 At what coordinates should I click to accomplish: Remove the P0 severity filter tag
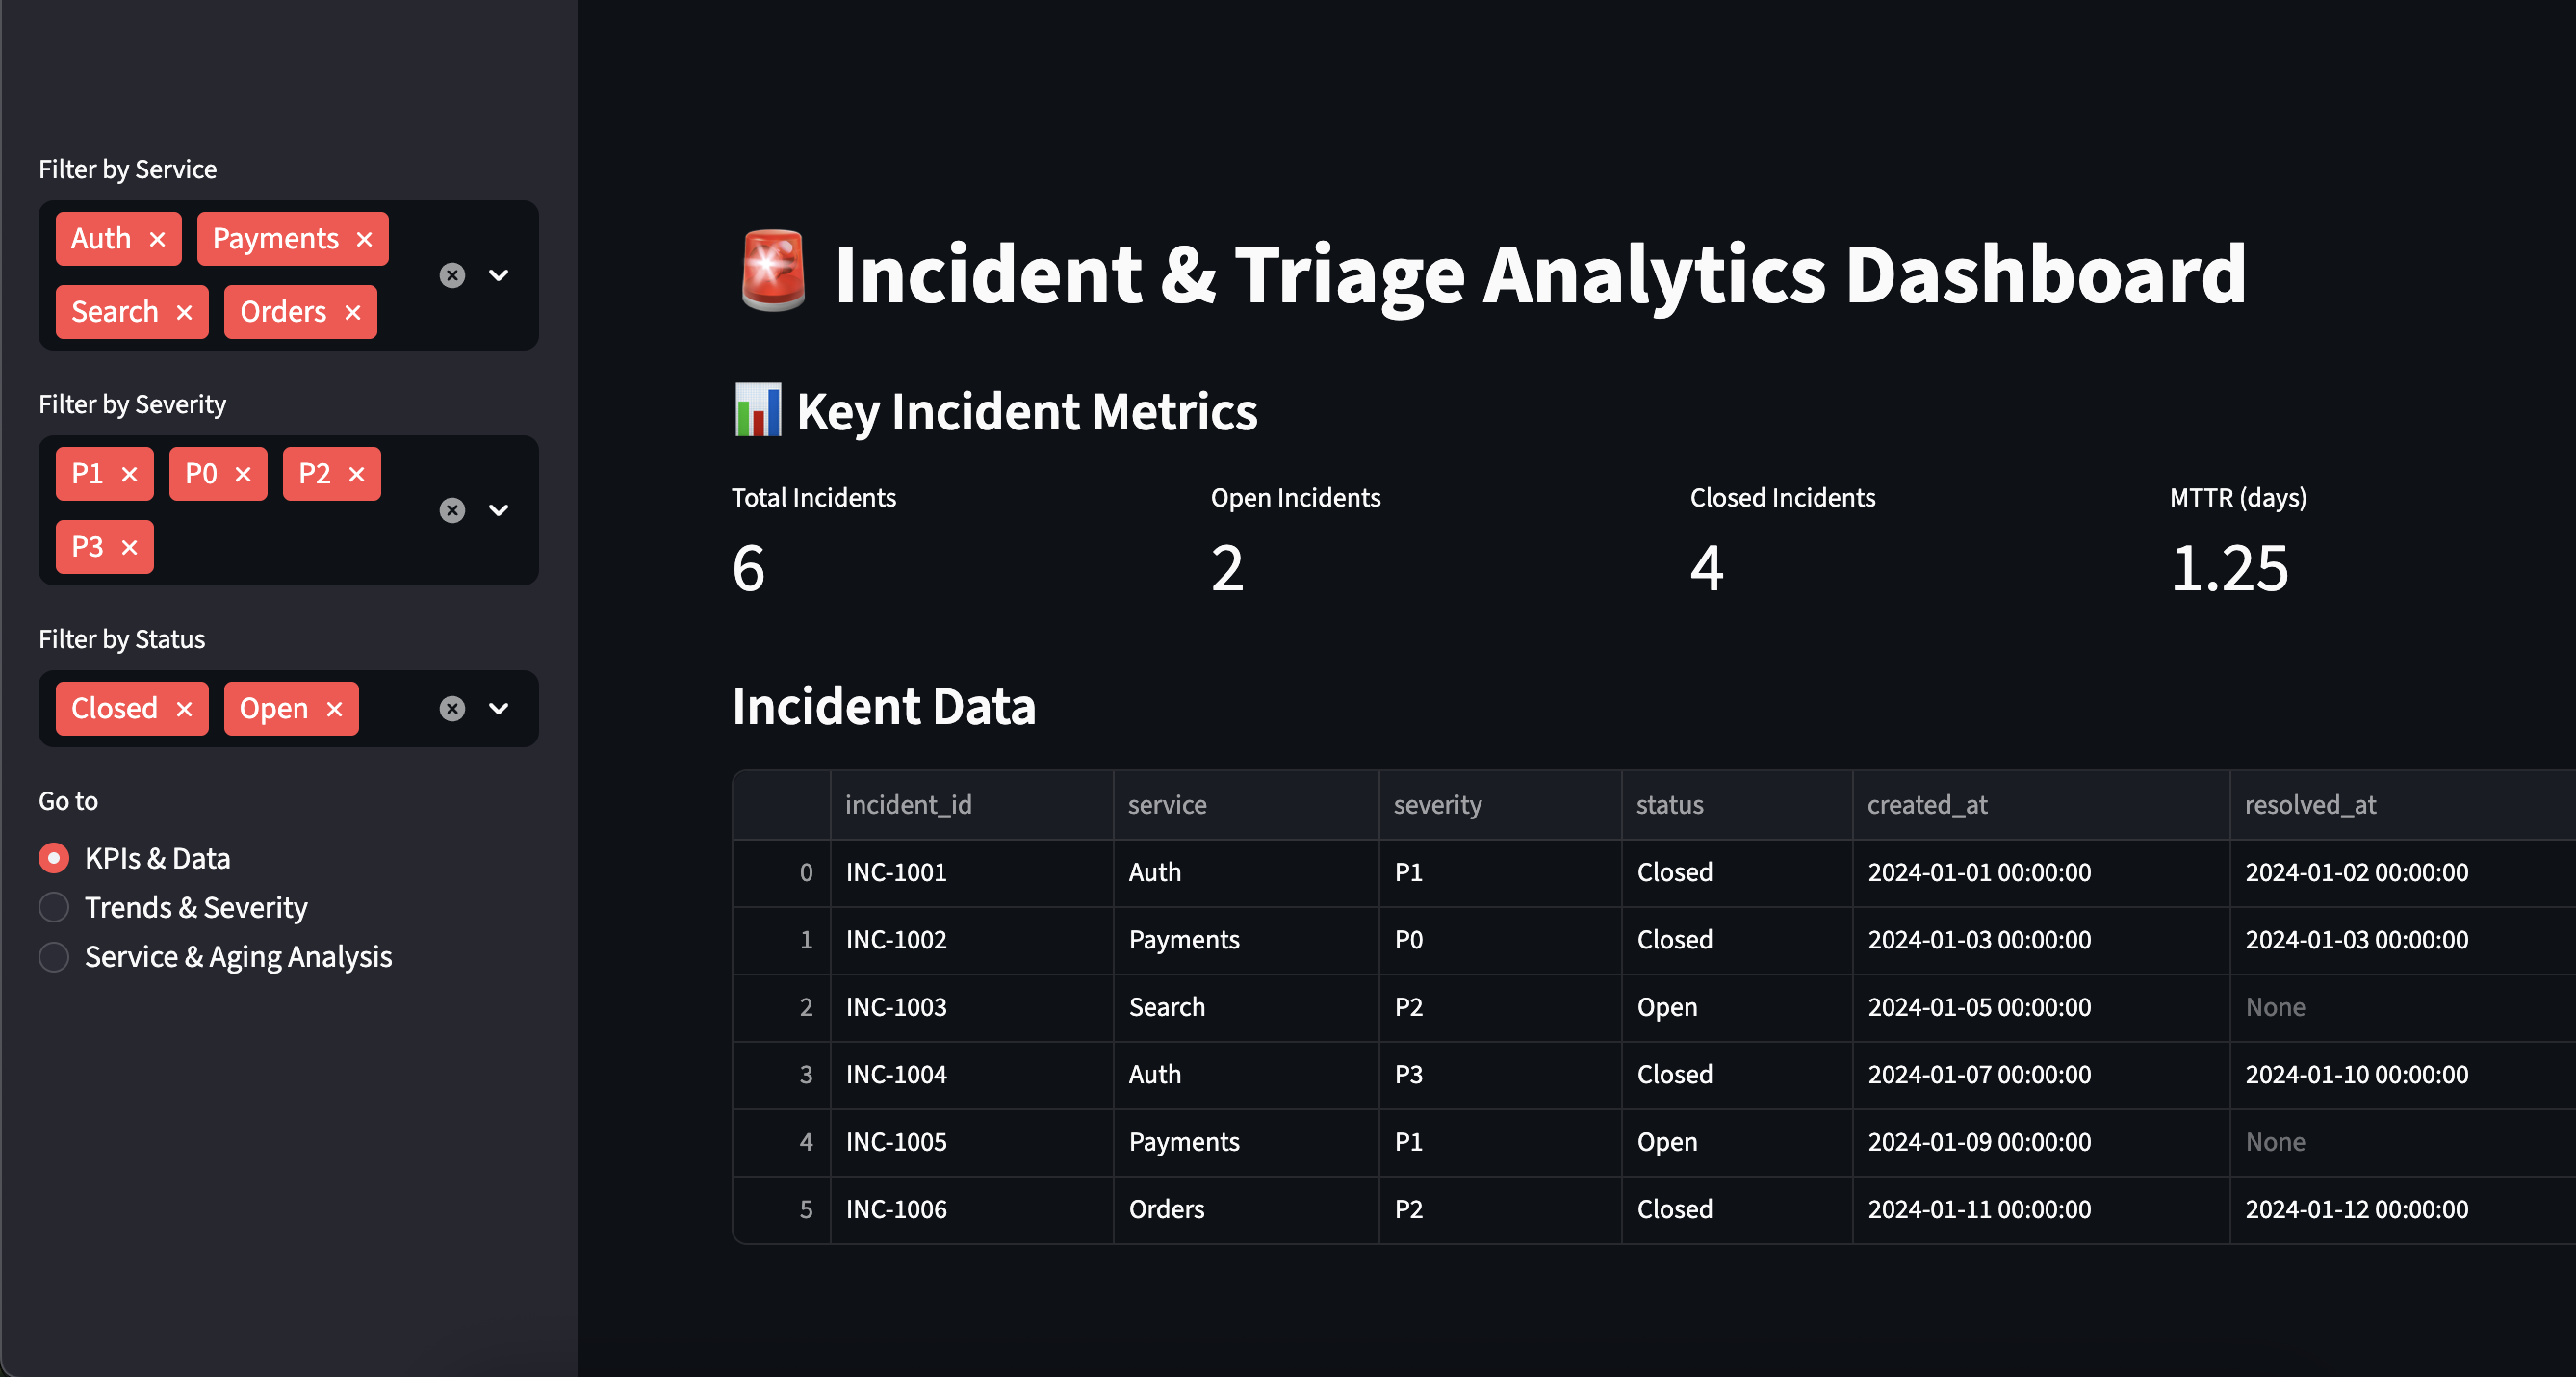(x=244, y=473)
